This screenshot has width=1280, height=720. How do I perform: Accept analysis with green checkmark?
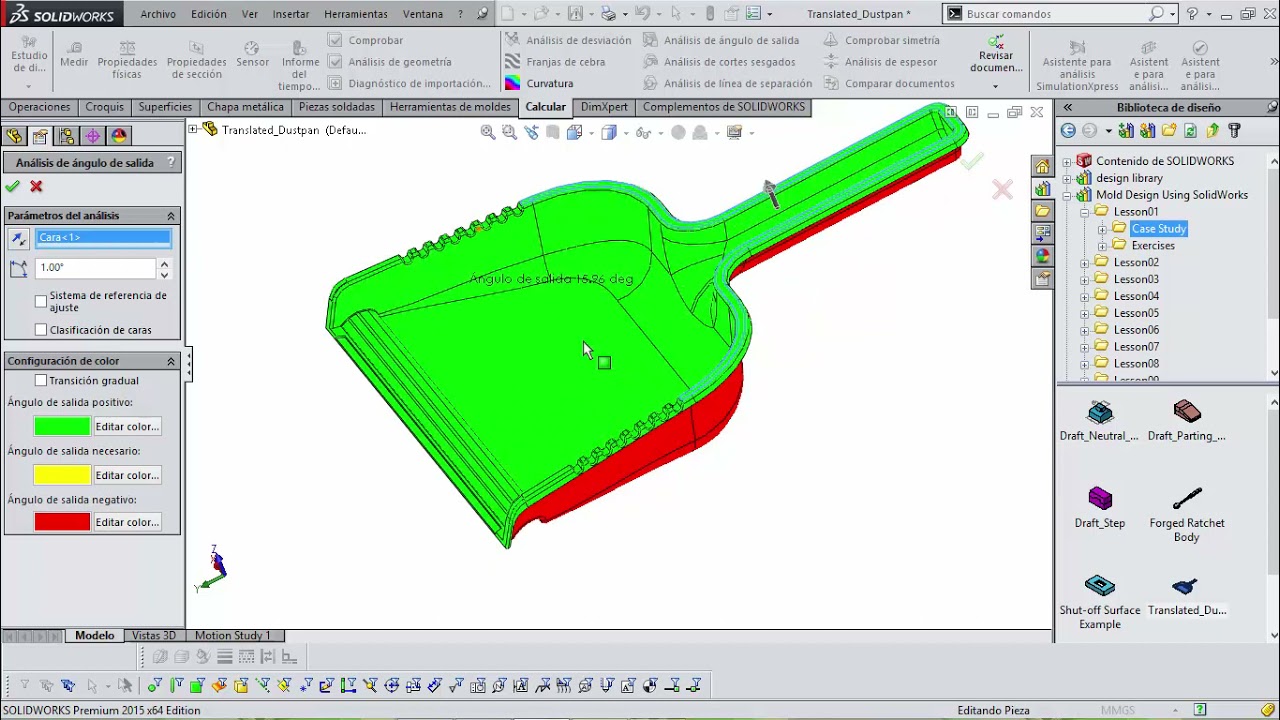(x=12, y=186)
